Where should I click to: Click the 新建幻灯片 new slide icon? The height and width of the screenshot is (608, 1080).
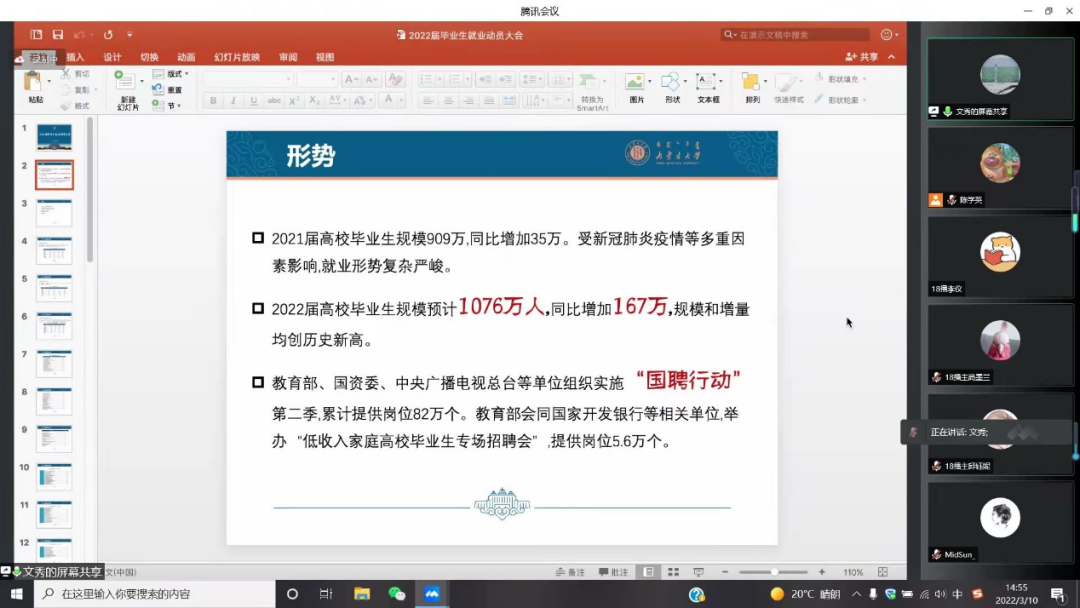[x=127, y=89]
